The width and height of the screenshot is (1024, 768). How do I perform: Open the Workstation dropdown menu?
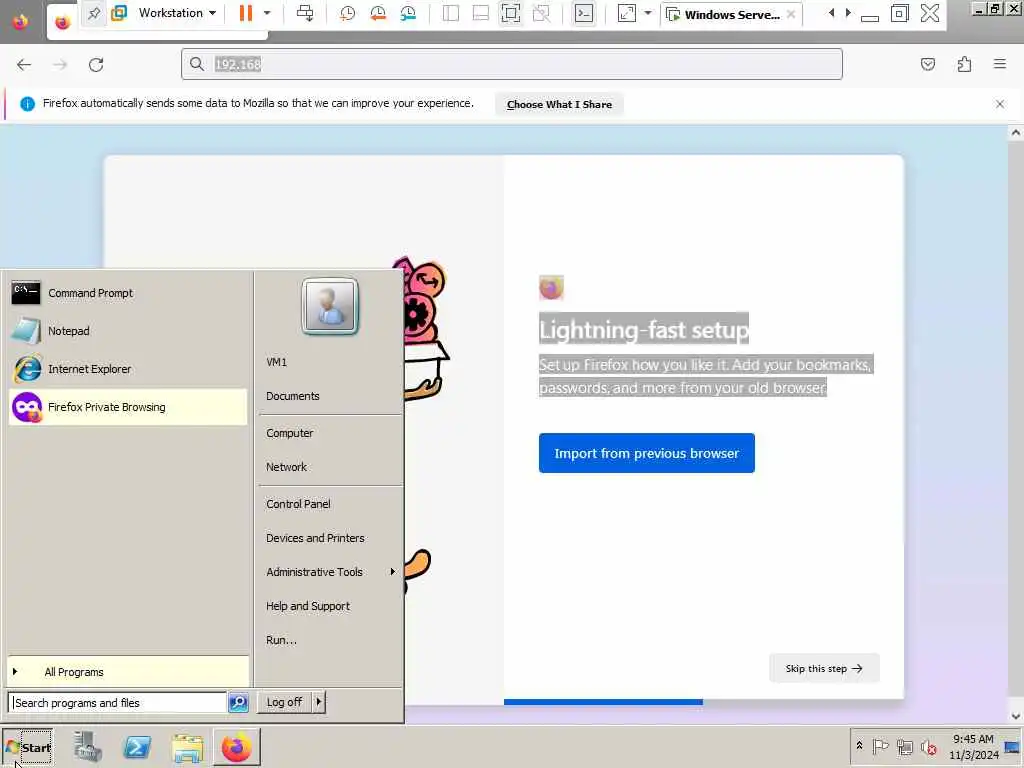tap(178, 13)
